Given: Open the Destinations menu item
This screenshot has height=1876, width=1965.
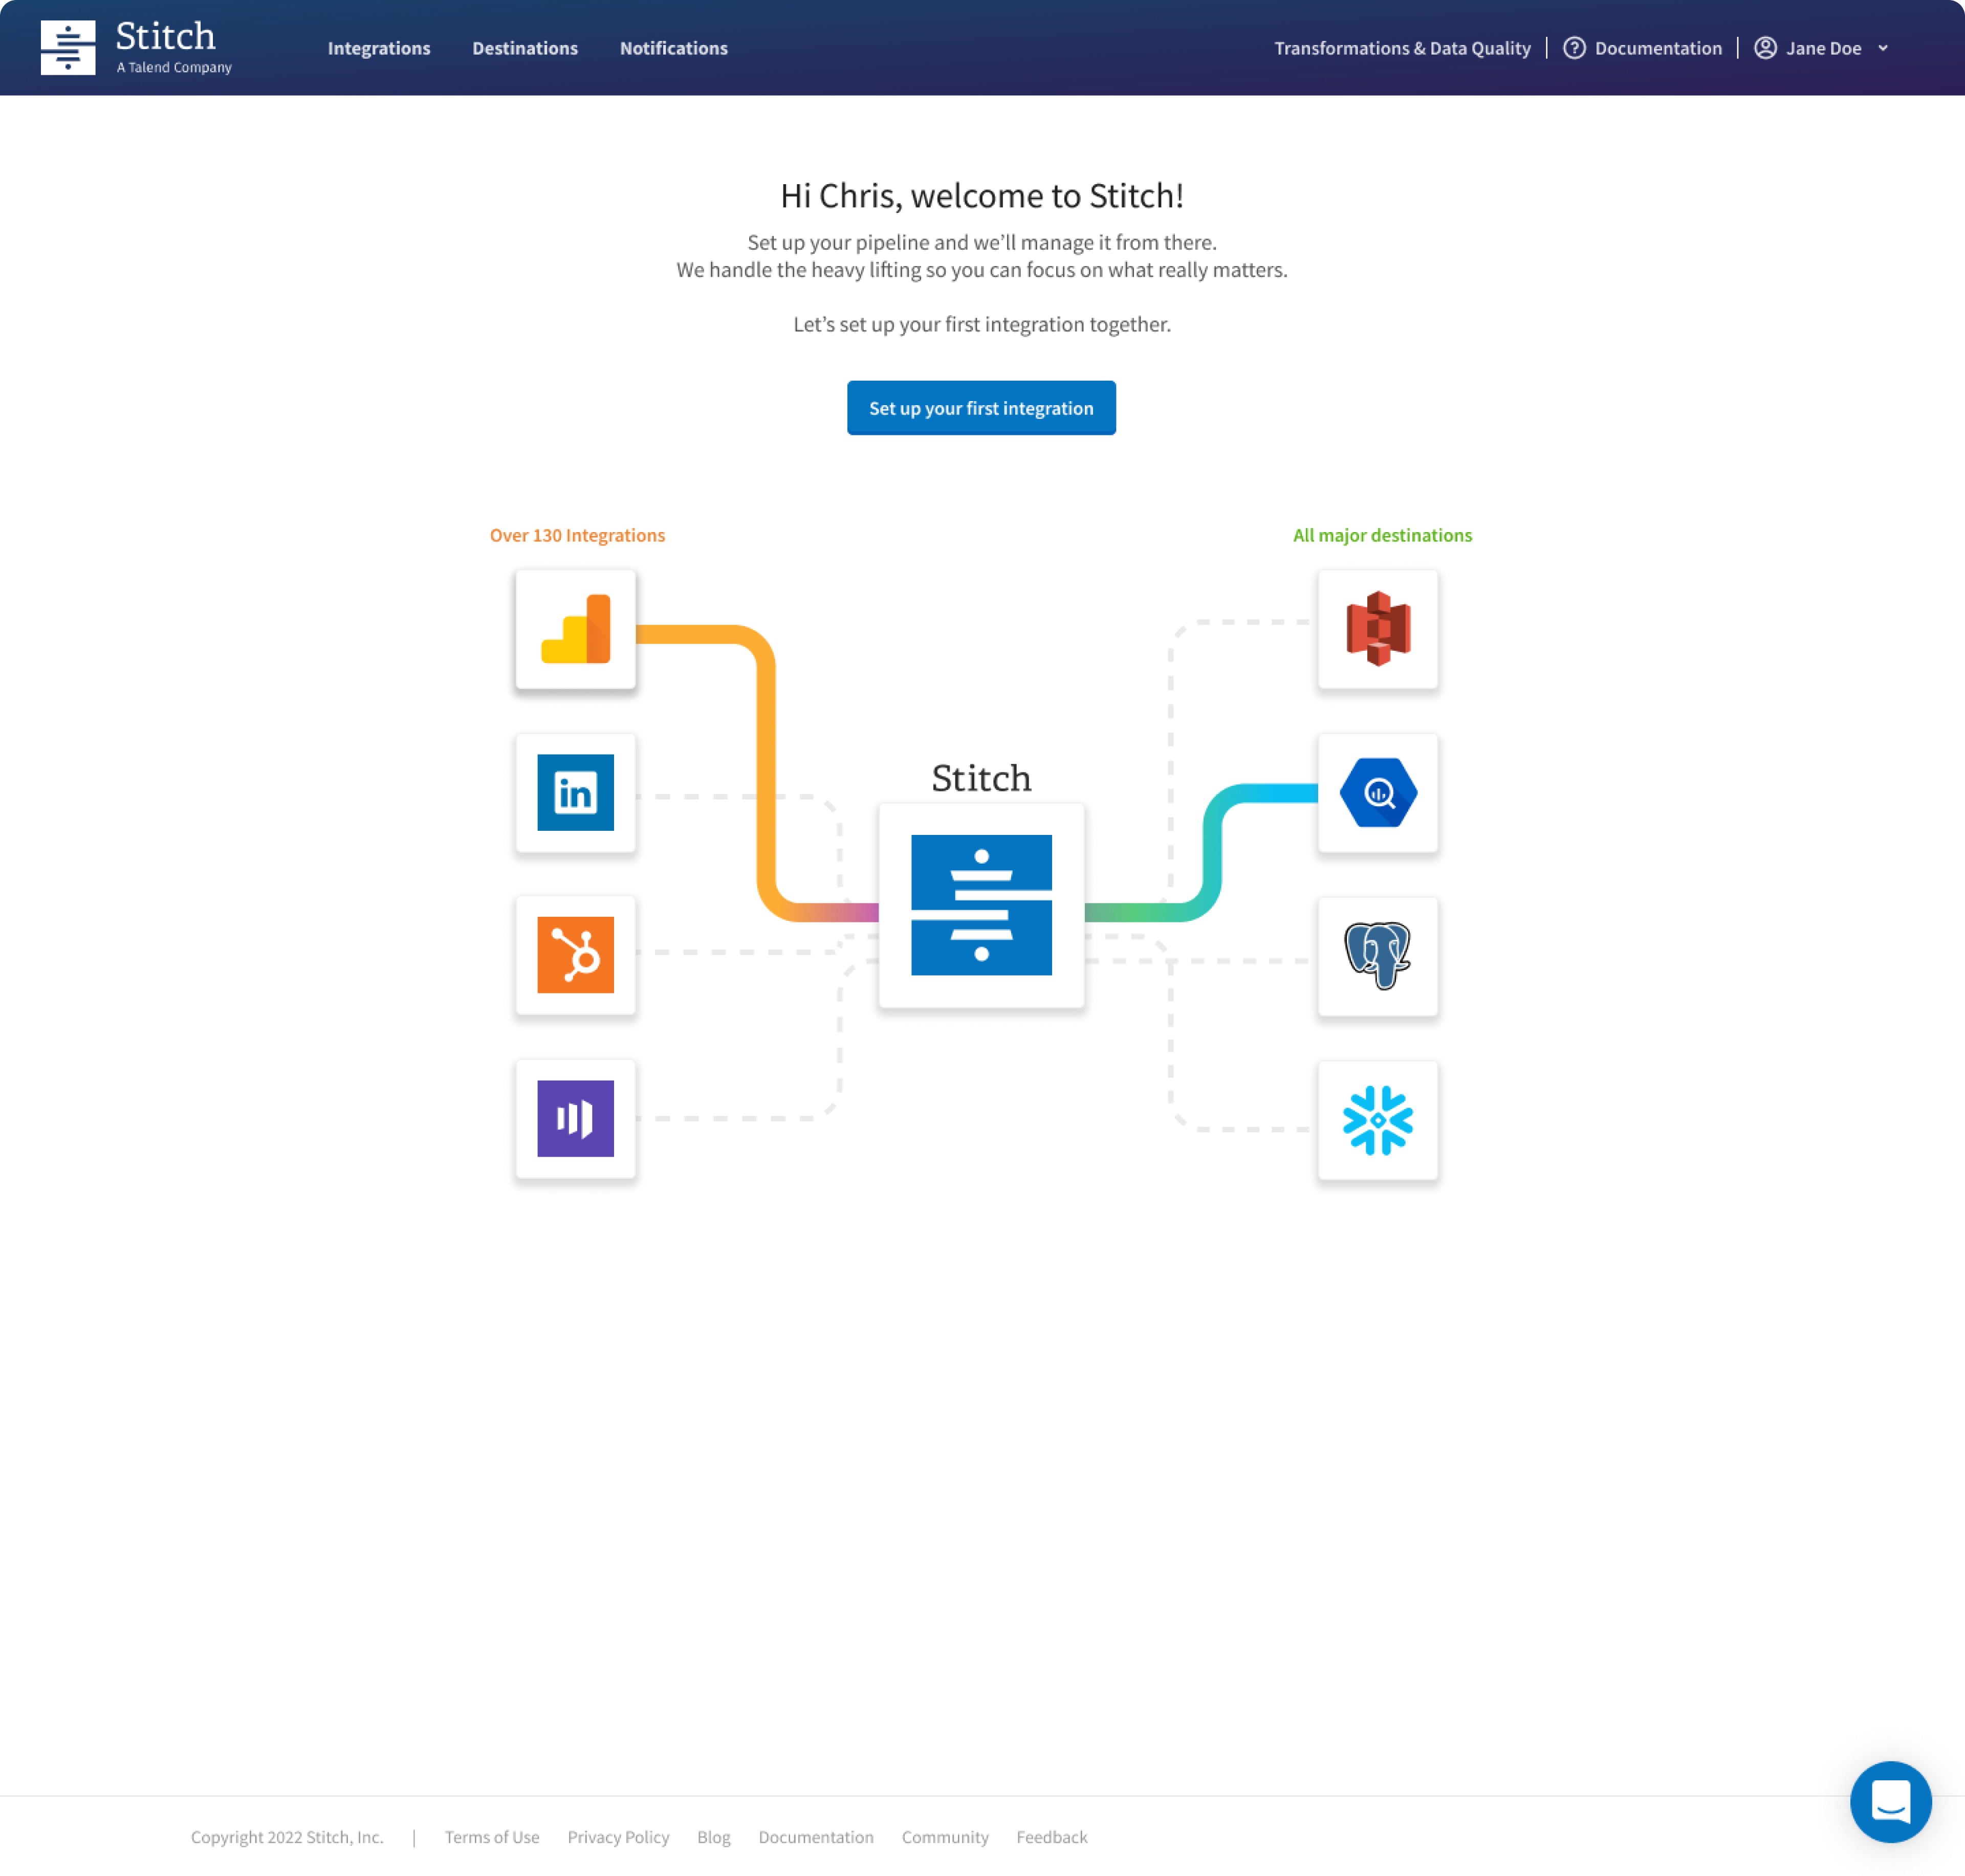Looking at the screenshot, I should click(524, 48).
